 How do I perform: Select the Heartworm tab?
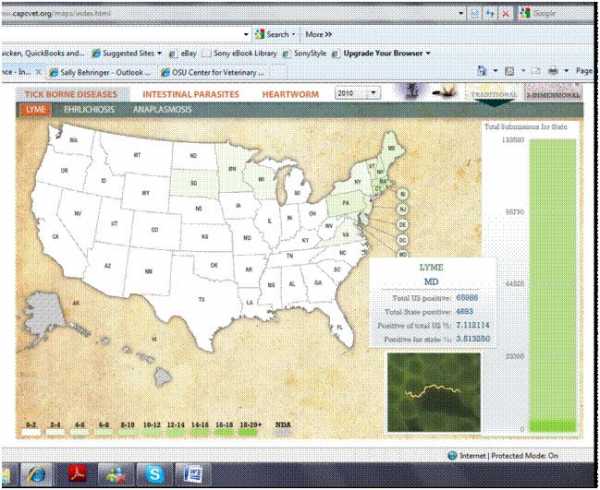(x=292, y=93)
